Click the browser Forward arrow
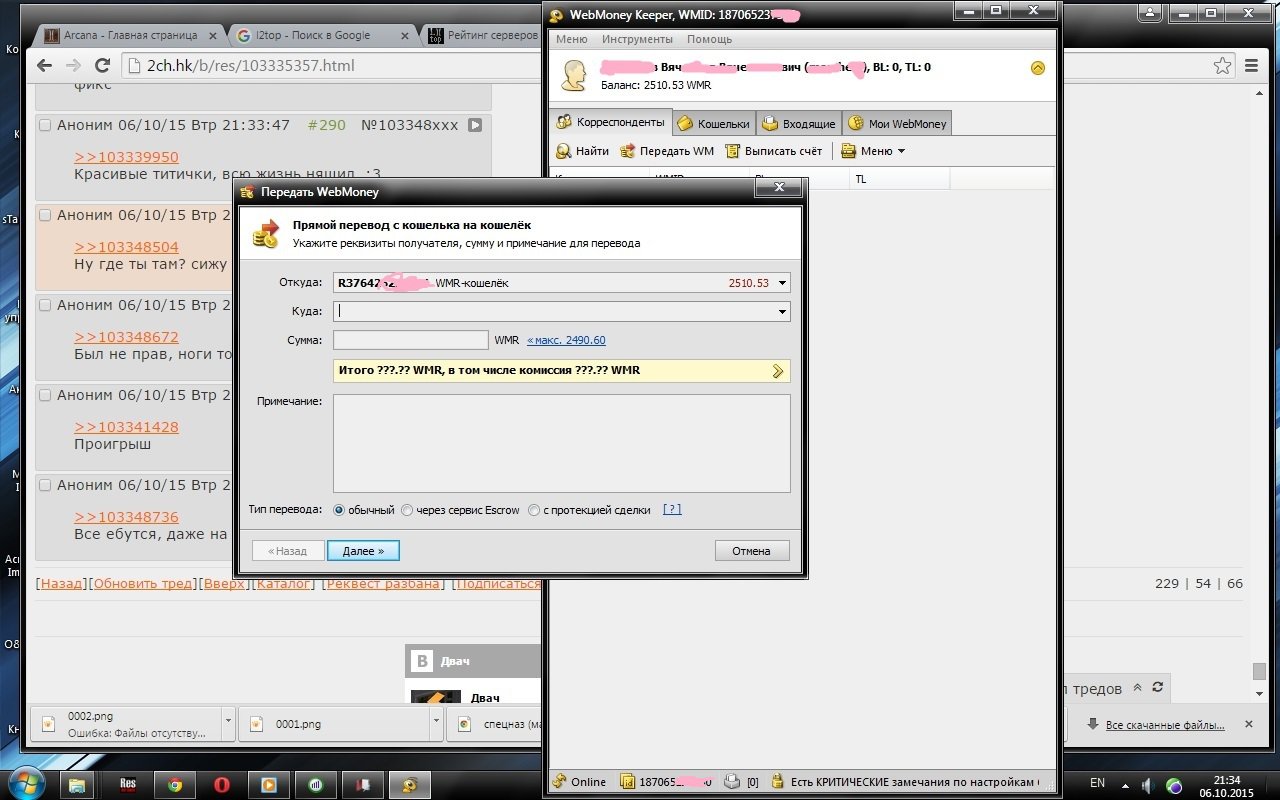 [x=73, y=66]
